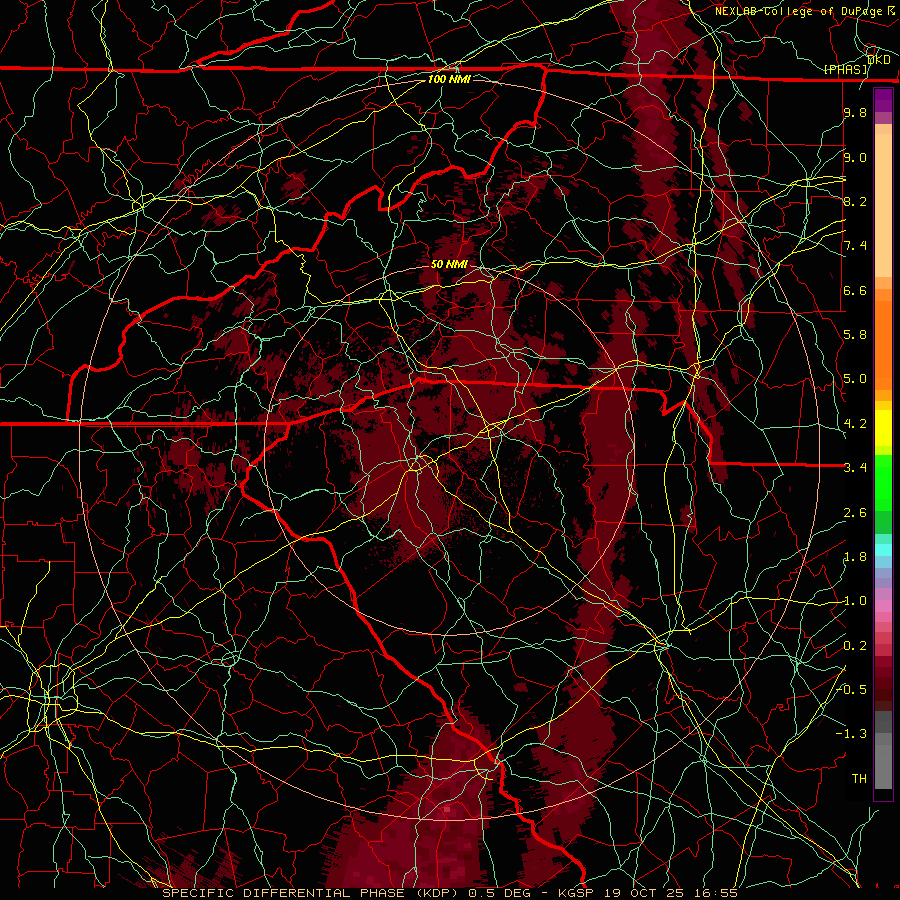Click the 1.8 scale value

pos(855,557)
